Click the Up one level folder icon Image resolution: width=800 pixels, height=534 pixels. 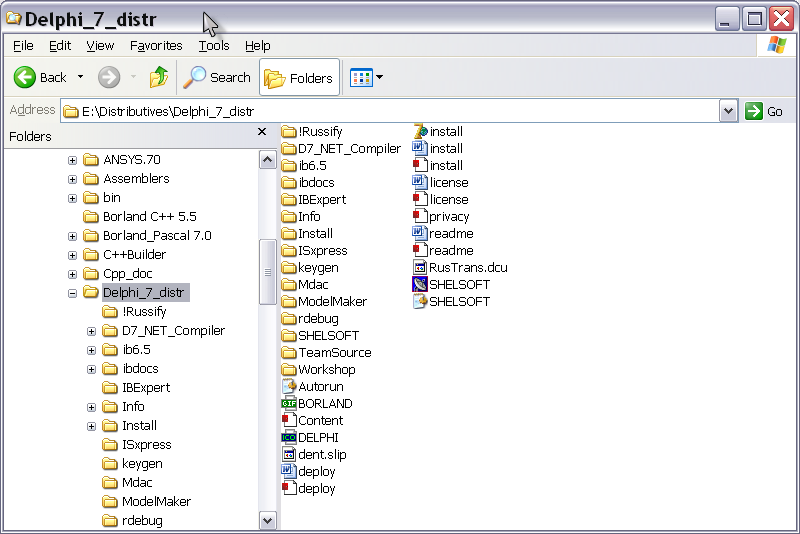[159, 78]
